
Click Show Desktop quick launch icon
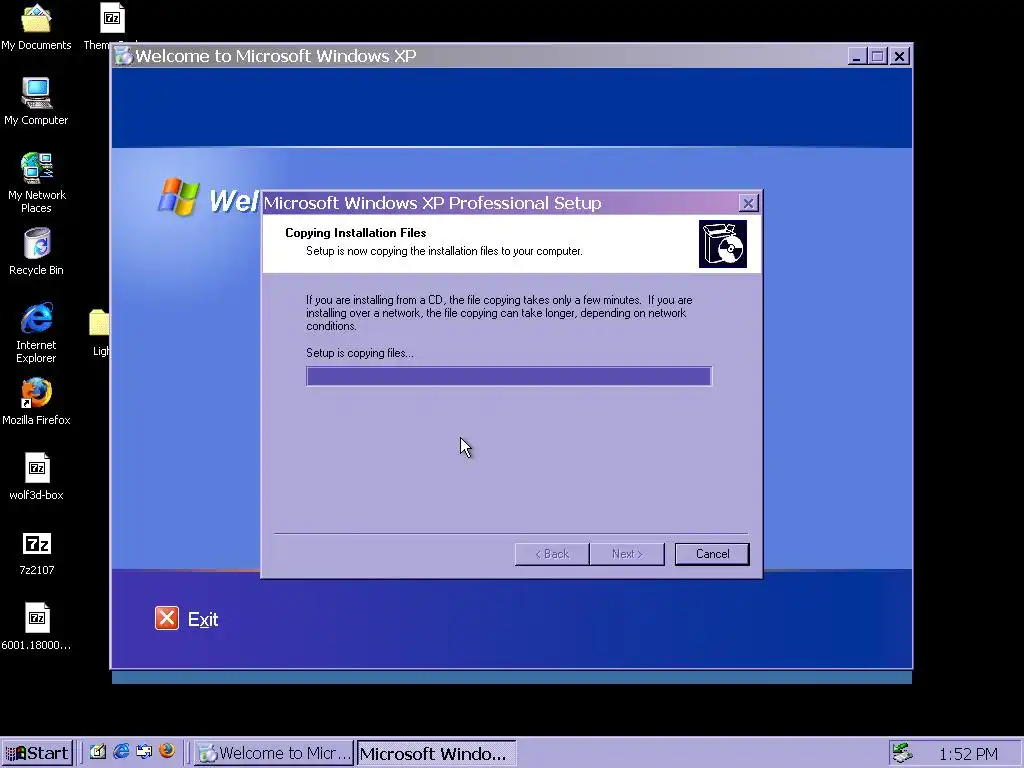click(98, 752)
